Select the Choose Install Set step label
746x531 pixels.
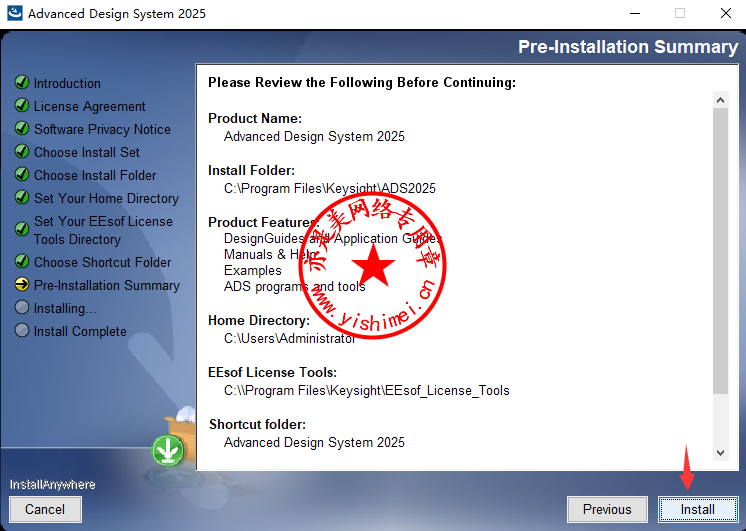pyautogui.click(x=87, y=152)
